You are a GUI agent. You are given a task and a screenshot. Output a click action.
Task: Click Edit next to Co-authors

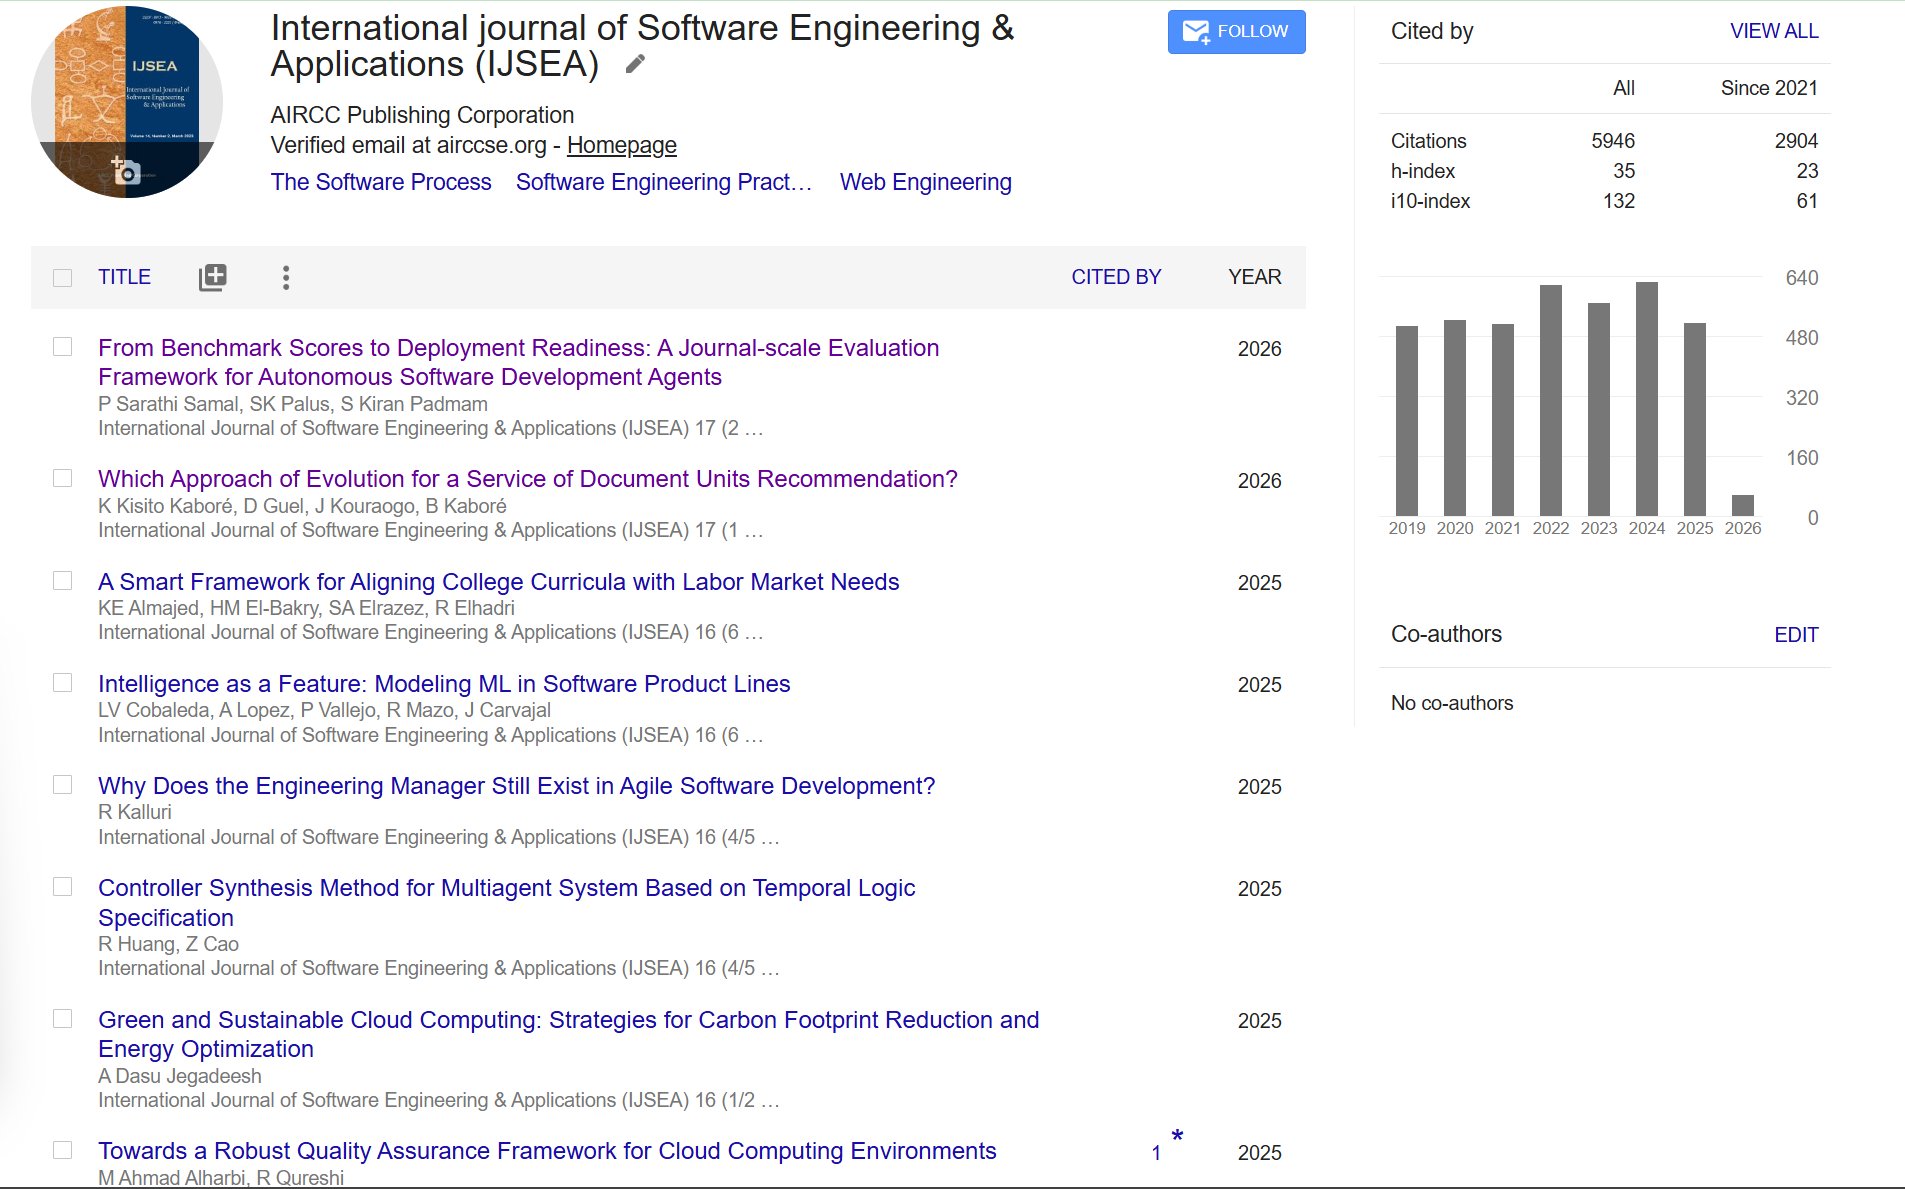[x=1796, y=635]
